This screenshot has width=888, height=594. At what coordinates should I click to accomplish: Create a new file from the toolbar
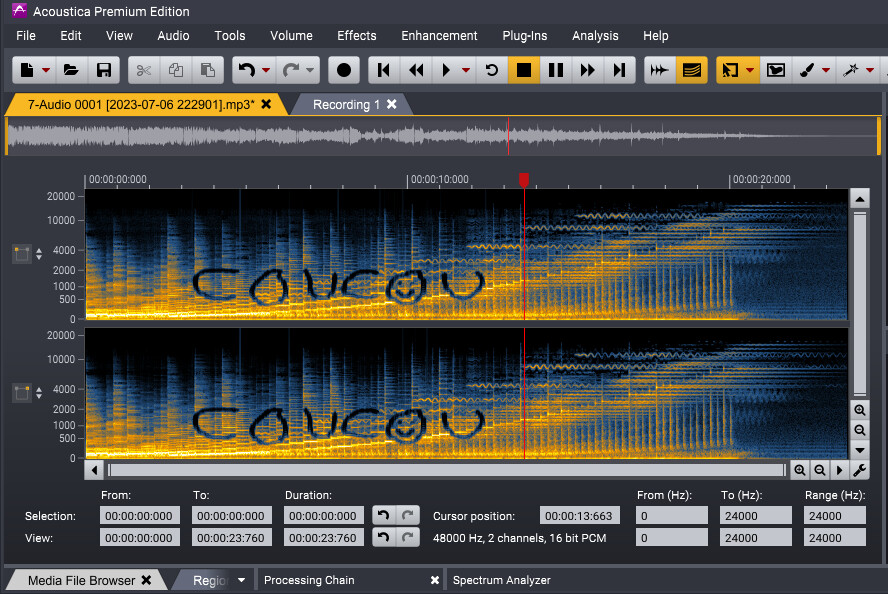click(27, 70)
